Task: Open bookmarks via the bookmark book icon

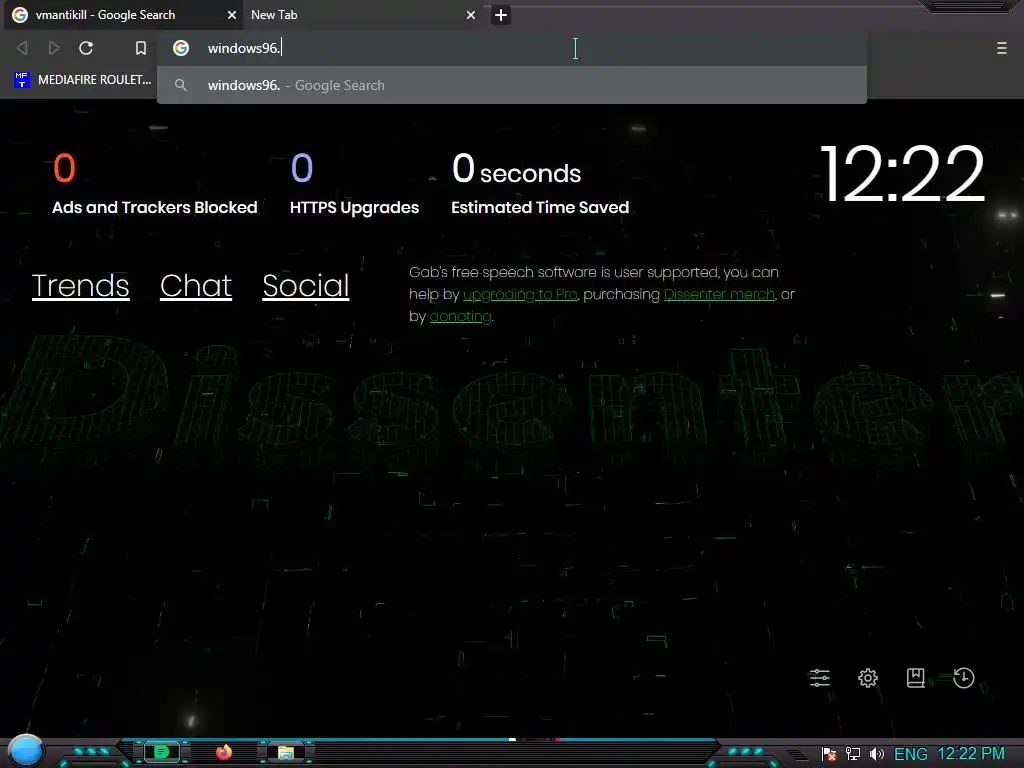Action: [x=916, y=678]
